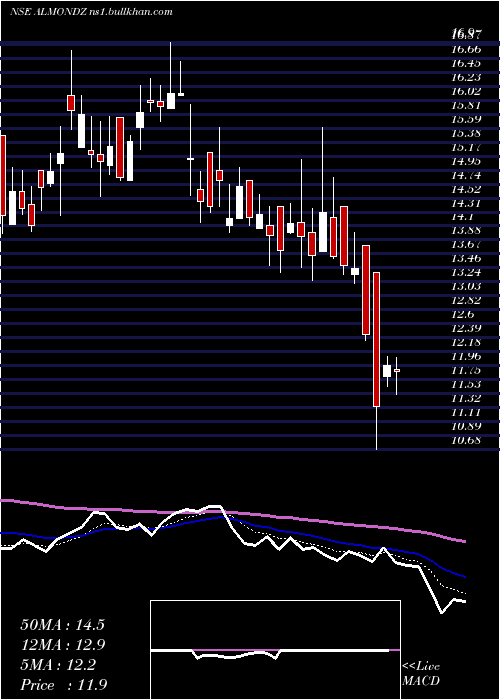The image size is (500, 700).
Task: Click the NSE ALMONDZ chart title
Action: (91, 12)
